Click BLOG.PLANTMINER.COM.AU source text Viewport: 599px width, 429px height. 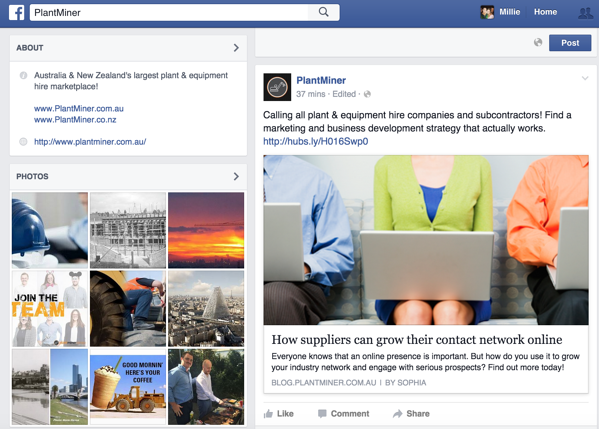coord(324,382)
